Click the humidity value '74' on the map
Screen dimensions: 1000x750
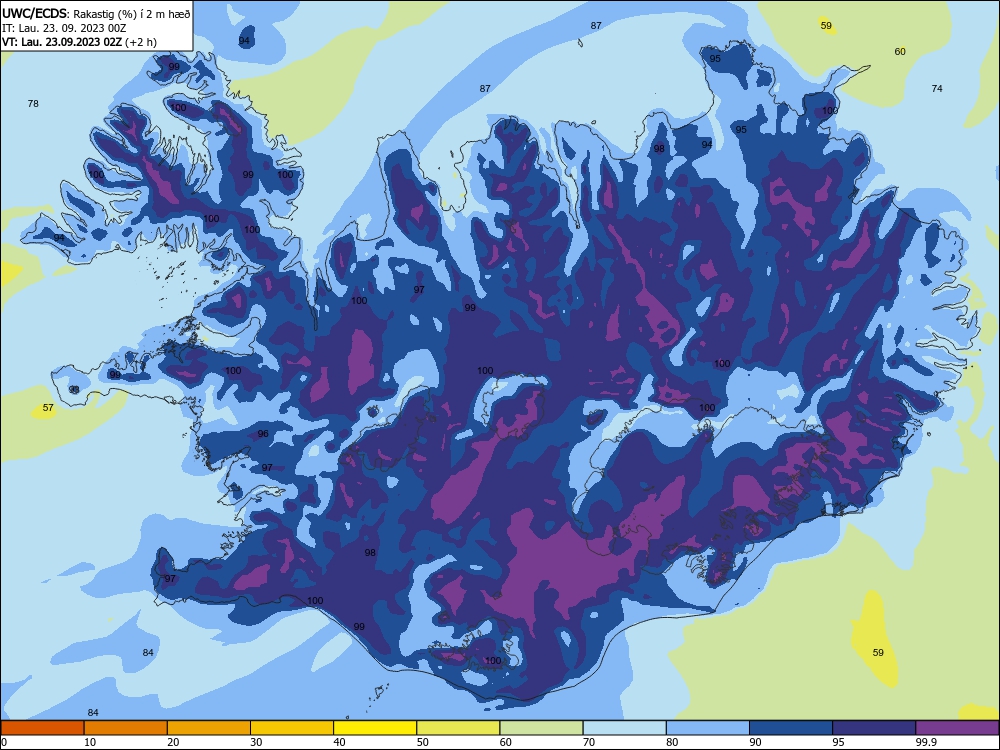click(937, 89)
